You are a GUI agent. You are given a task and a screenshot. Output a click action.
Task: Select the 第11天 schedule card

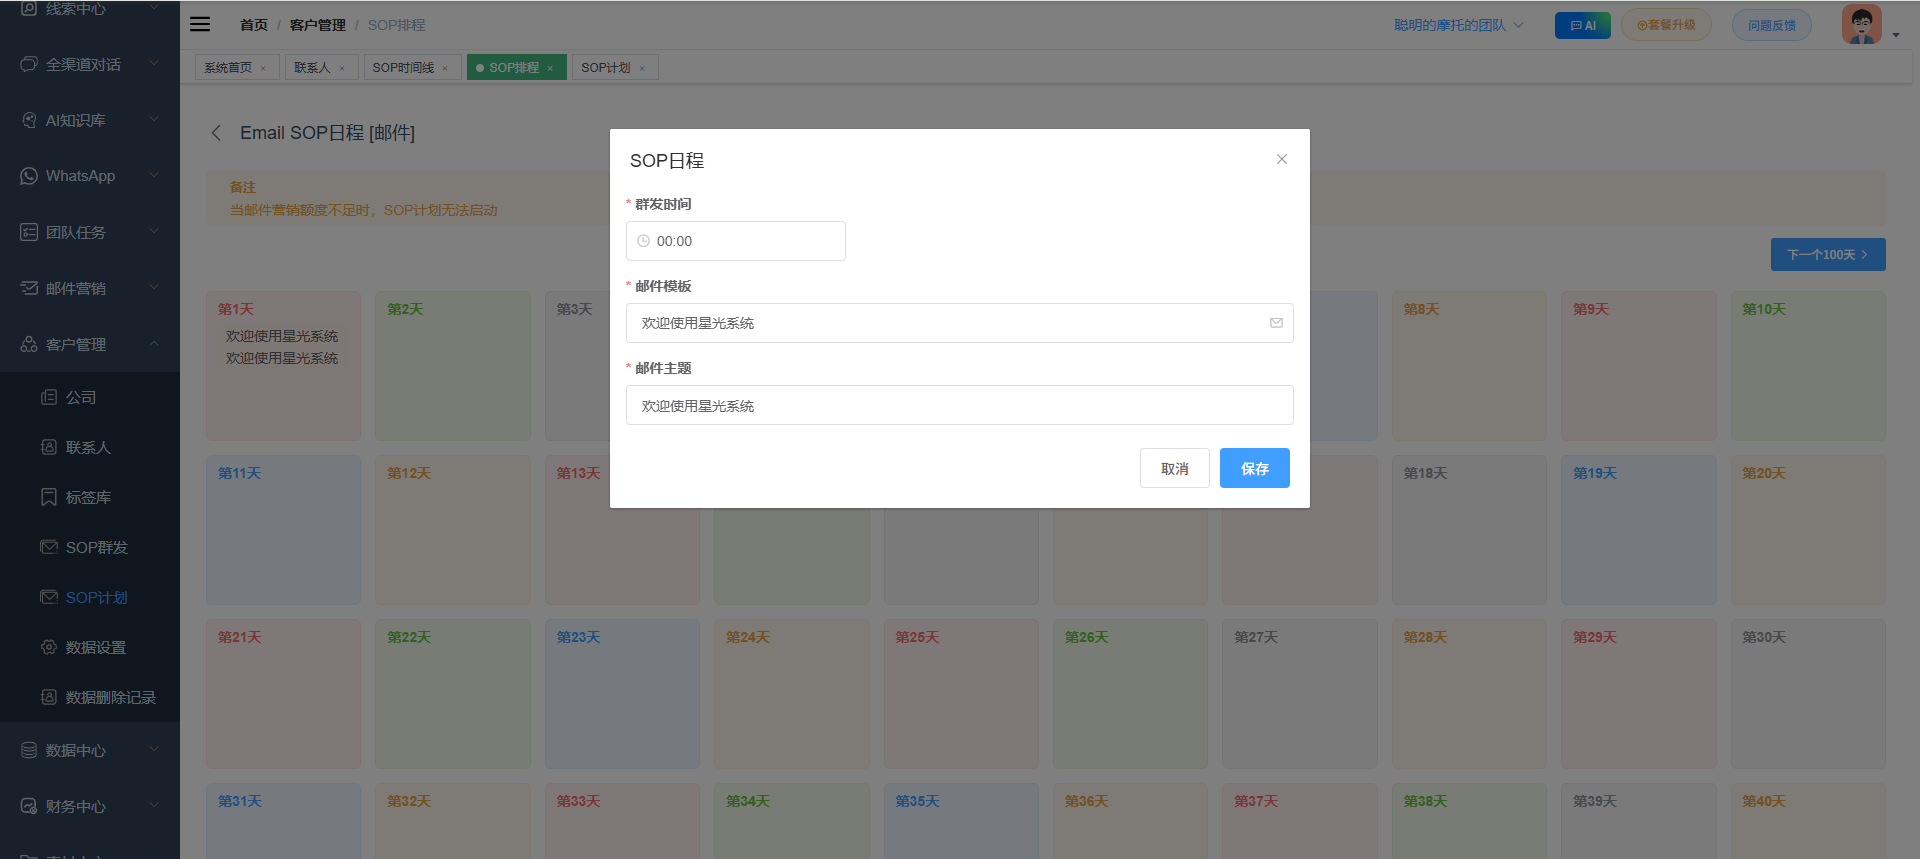pos(283,530)
